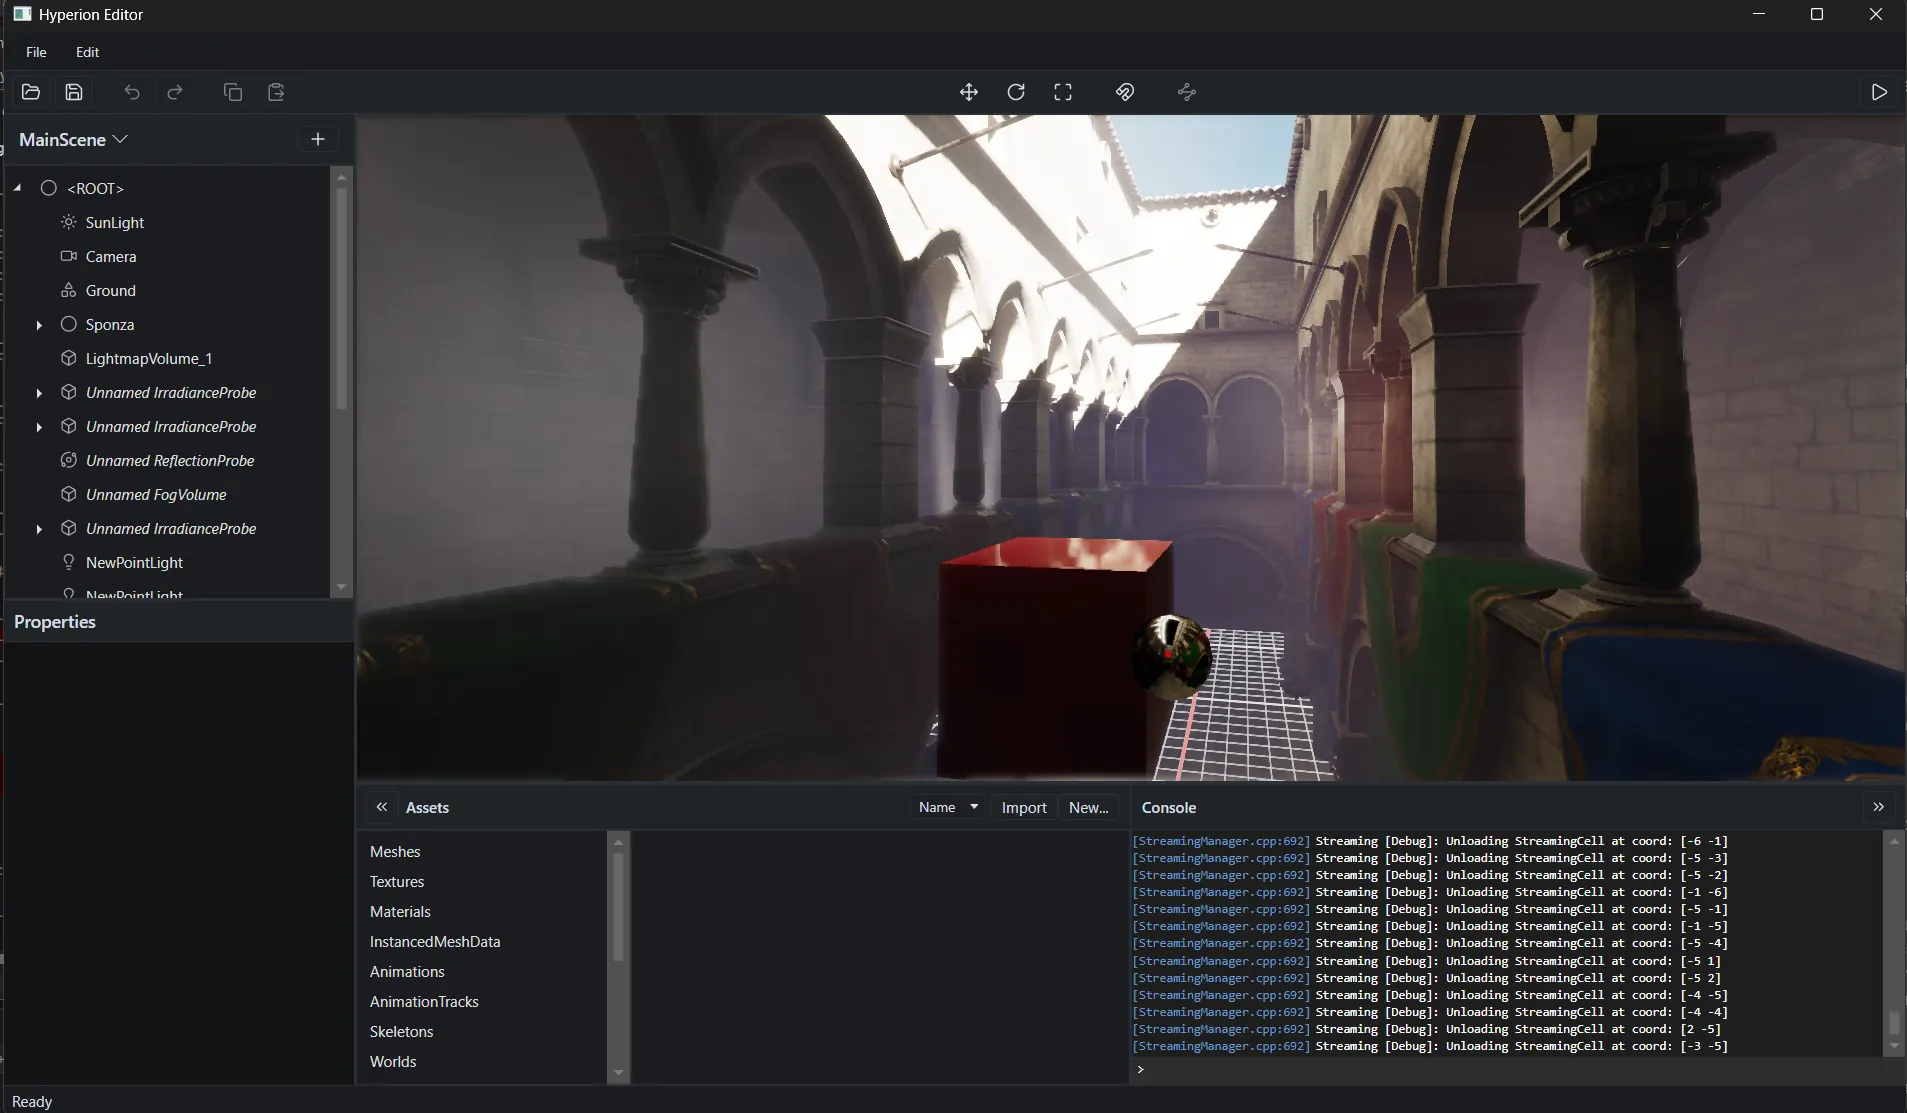The height and width of the screenshot is (1113, 1907).
Task: Select the Materials asset category
Action: pos(400,911)
